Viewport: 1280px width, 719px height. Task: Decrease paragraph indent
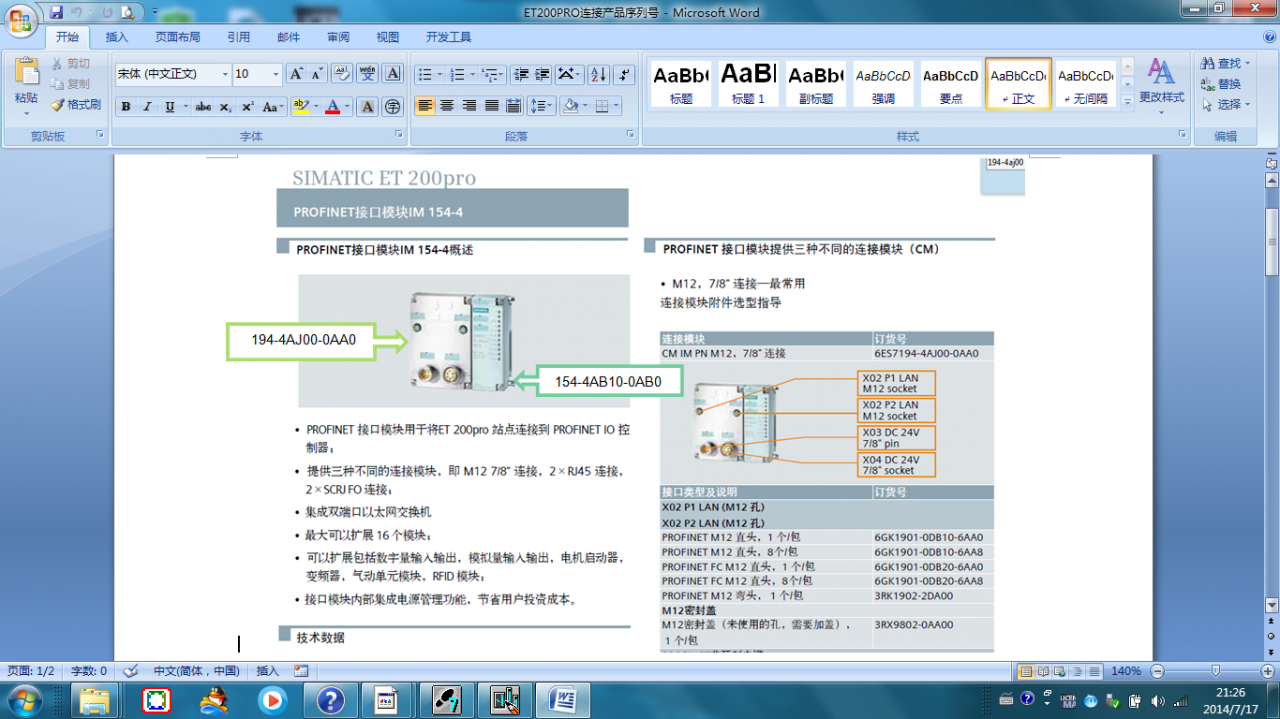[521, 74]
